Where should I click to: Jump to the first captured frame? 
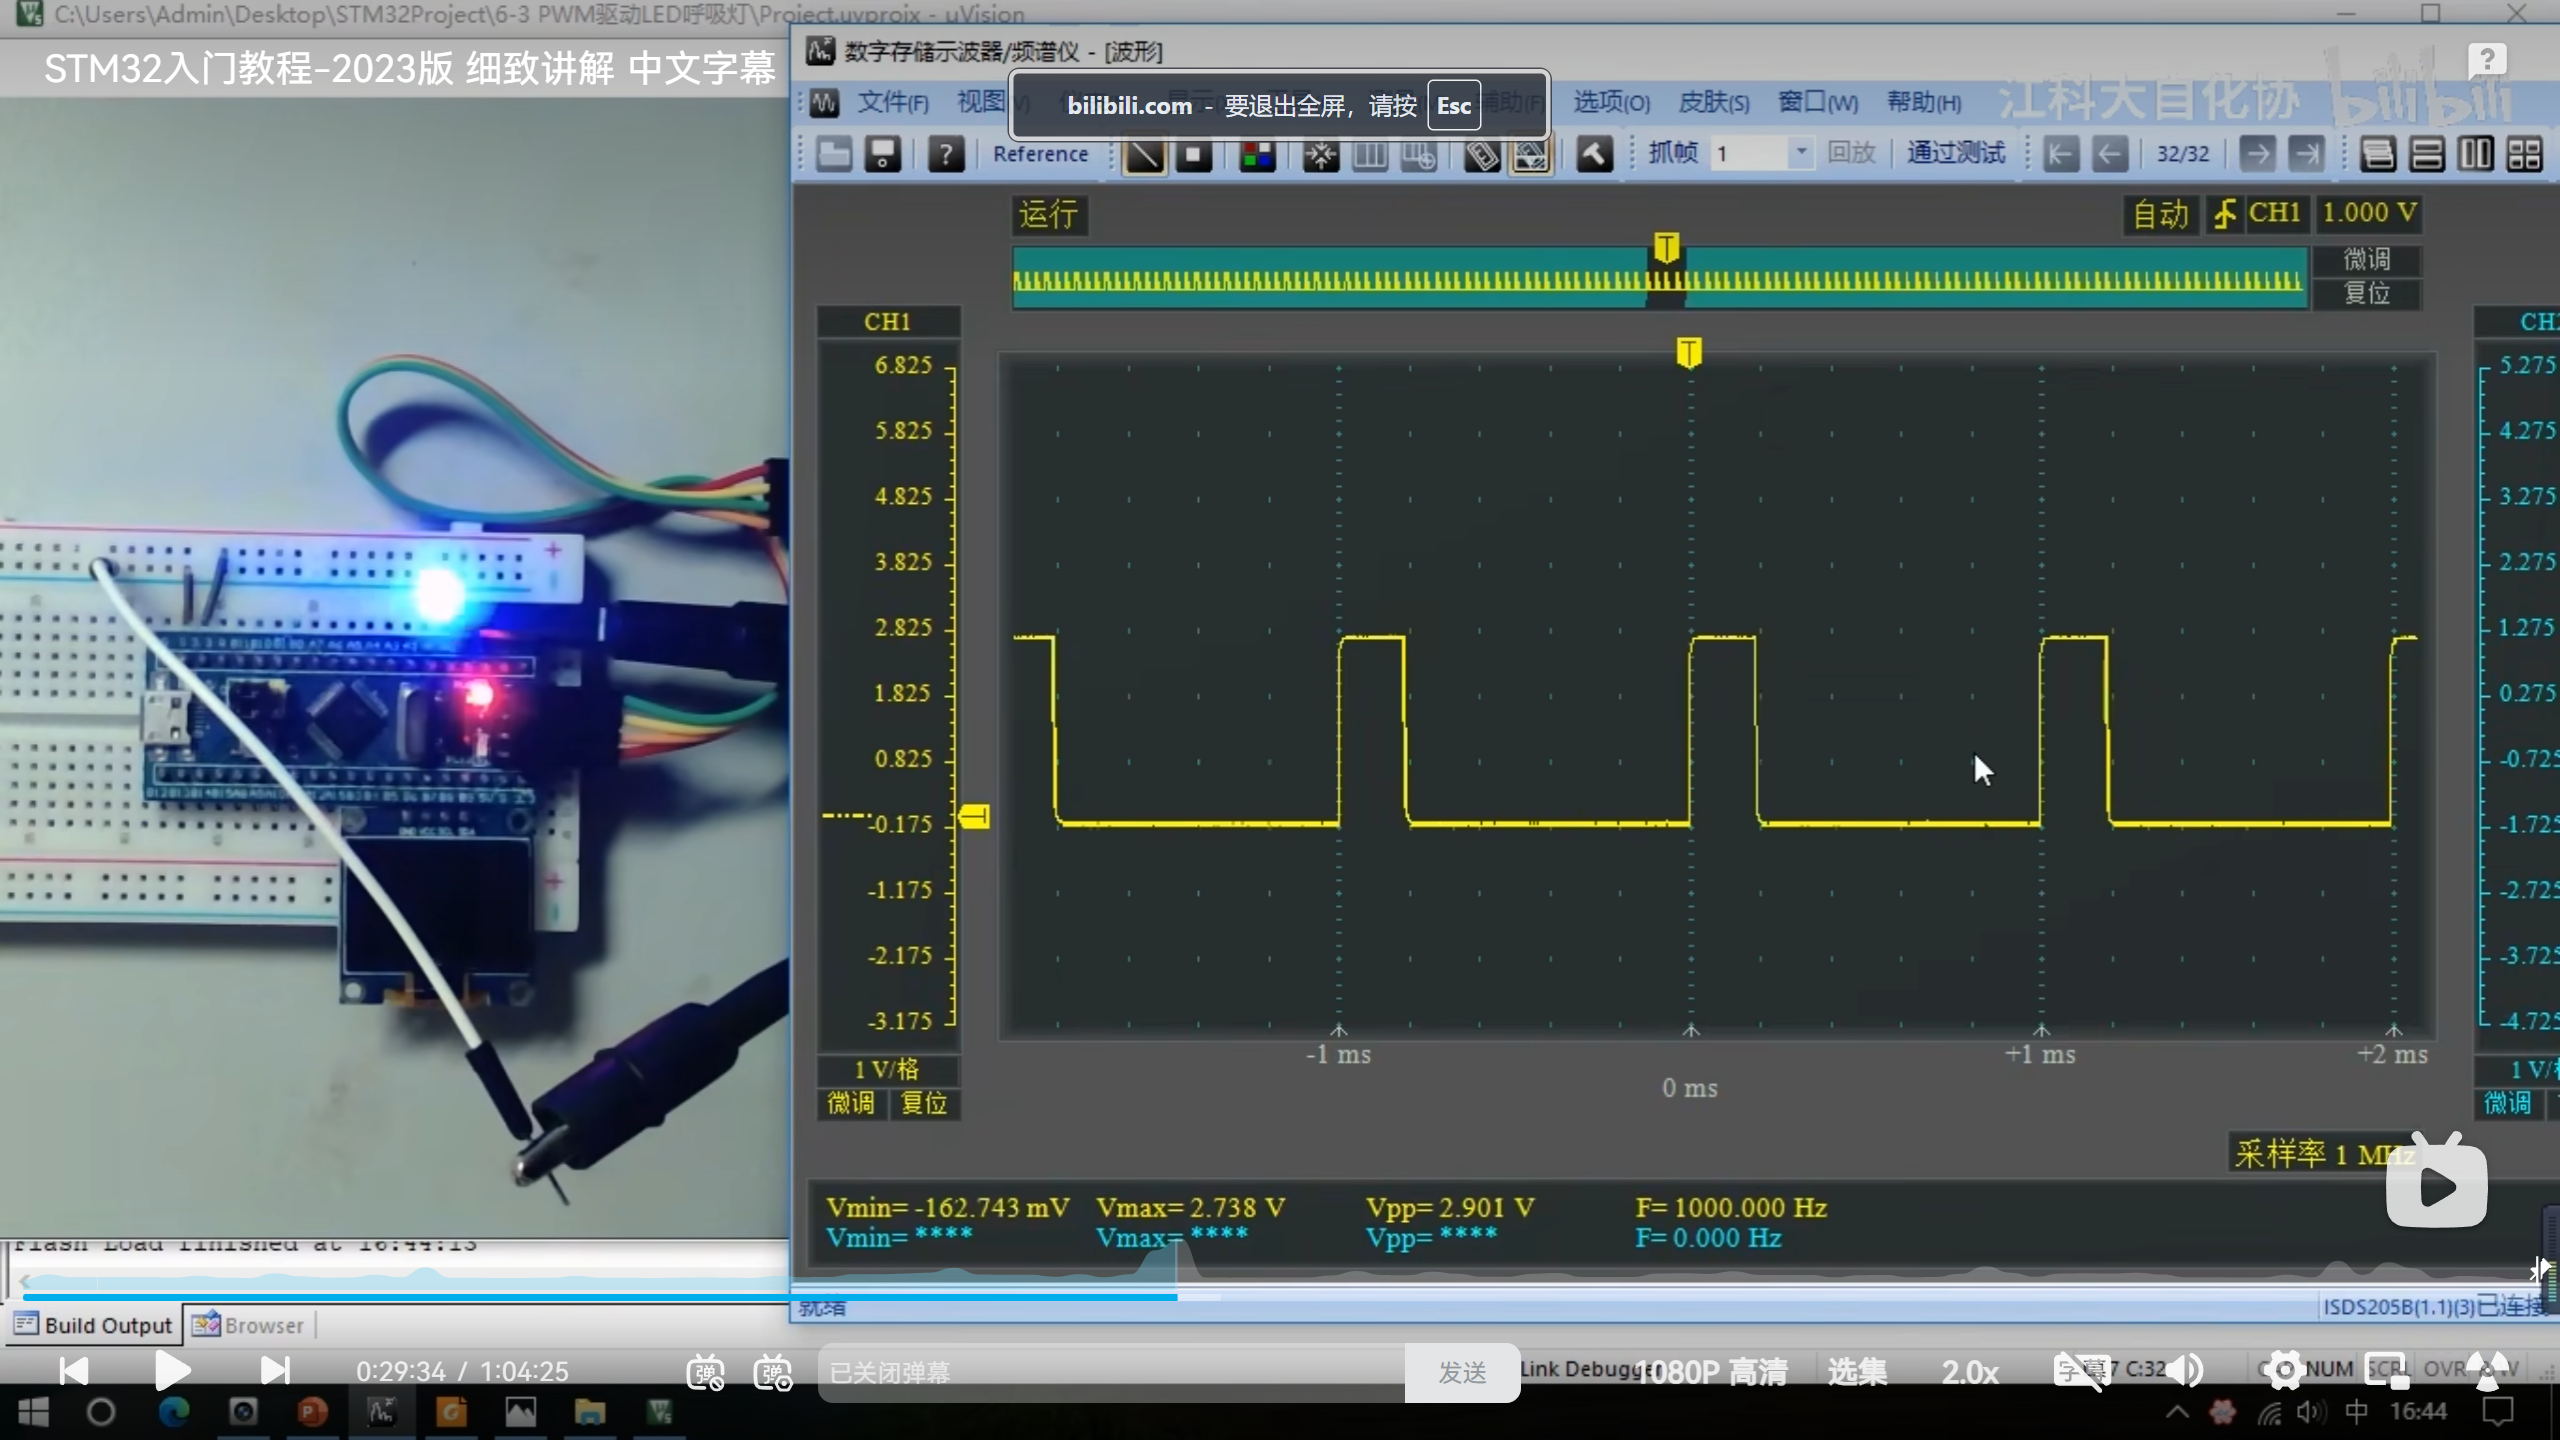[x=2060, y=154]
